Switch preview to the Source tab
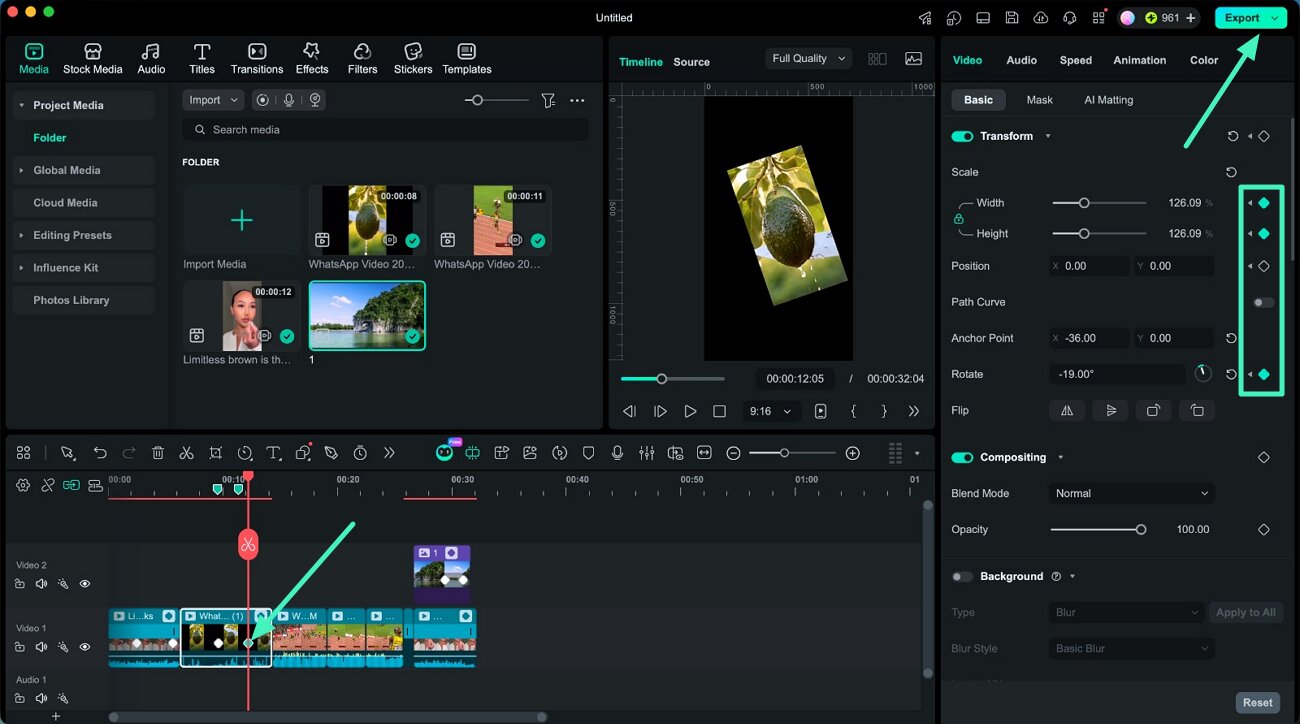The image size is (1300, 724). tap(691, 62)
